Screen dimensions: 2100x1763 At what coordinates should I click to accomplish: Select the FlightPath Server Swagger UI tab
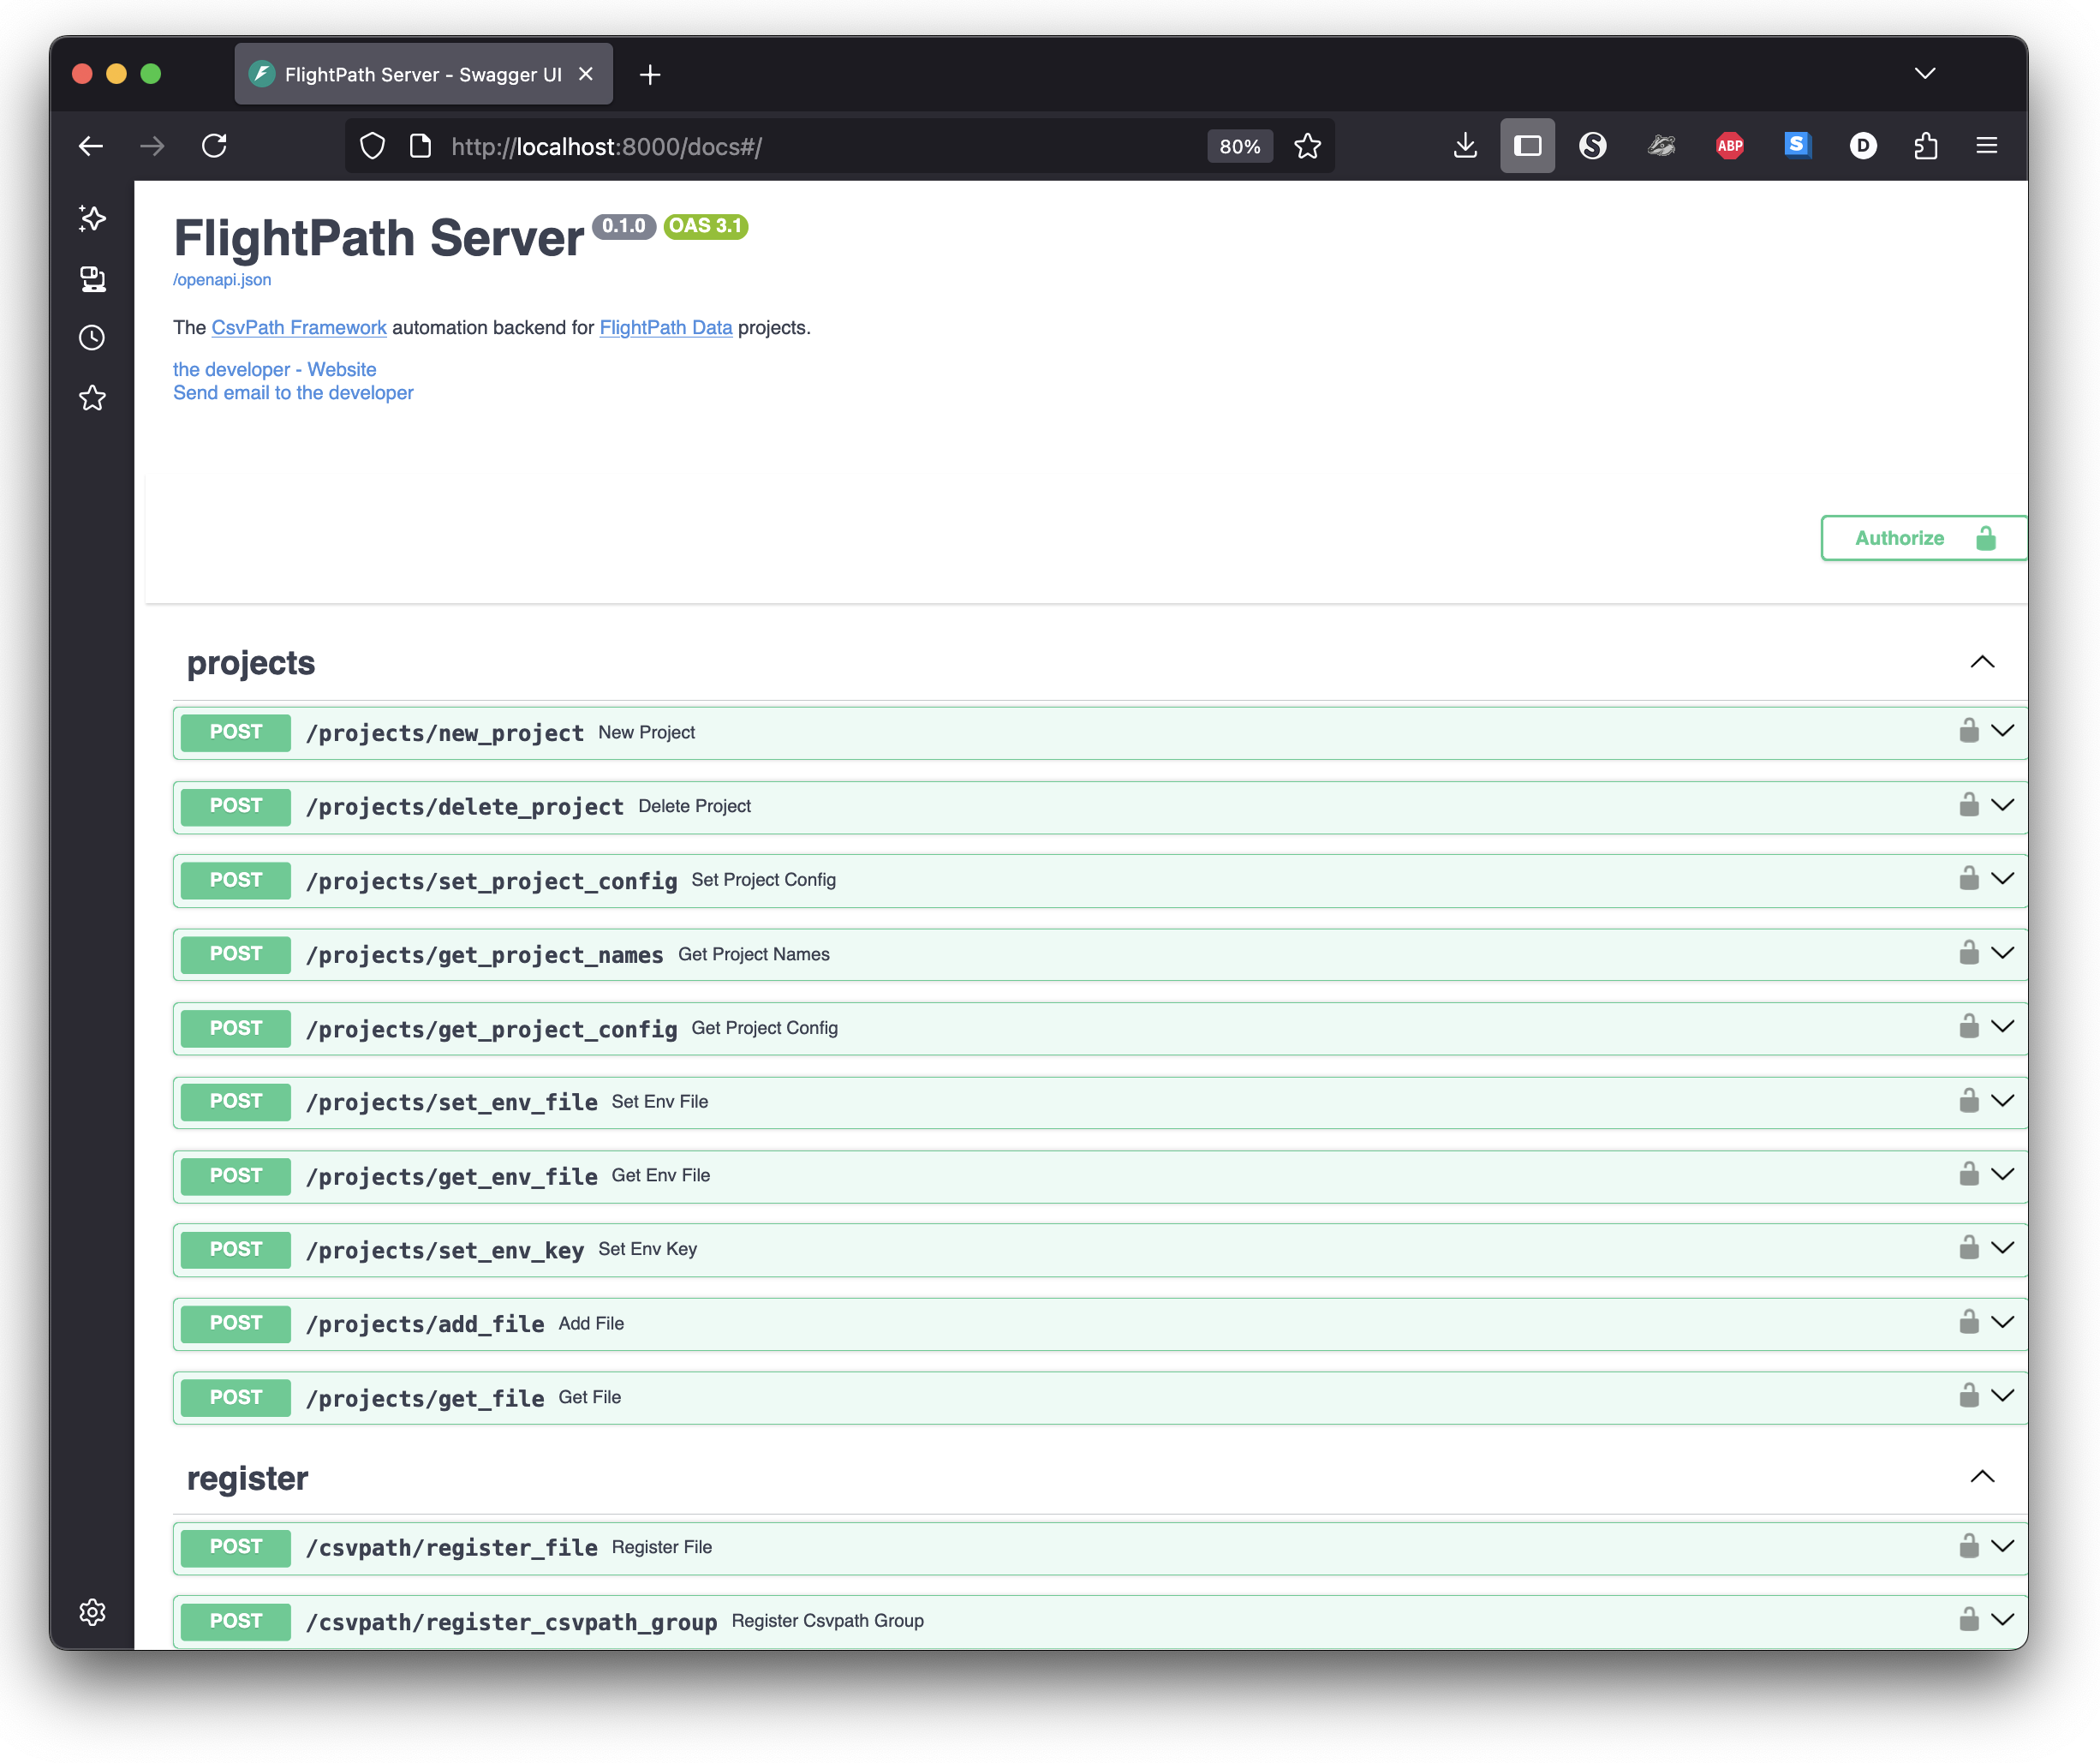tap(422, 74)
